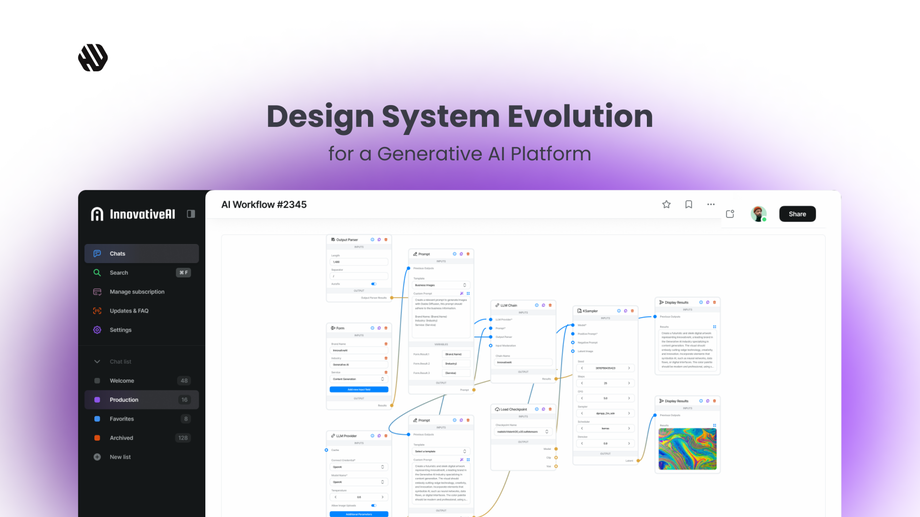Image resolution: width=920 pixels, height=517 pixels.
Task: Click the Share button
Action: coord(797,214)
